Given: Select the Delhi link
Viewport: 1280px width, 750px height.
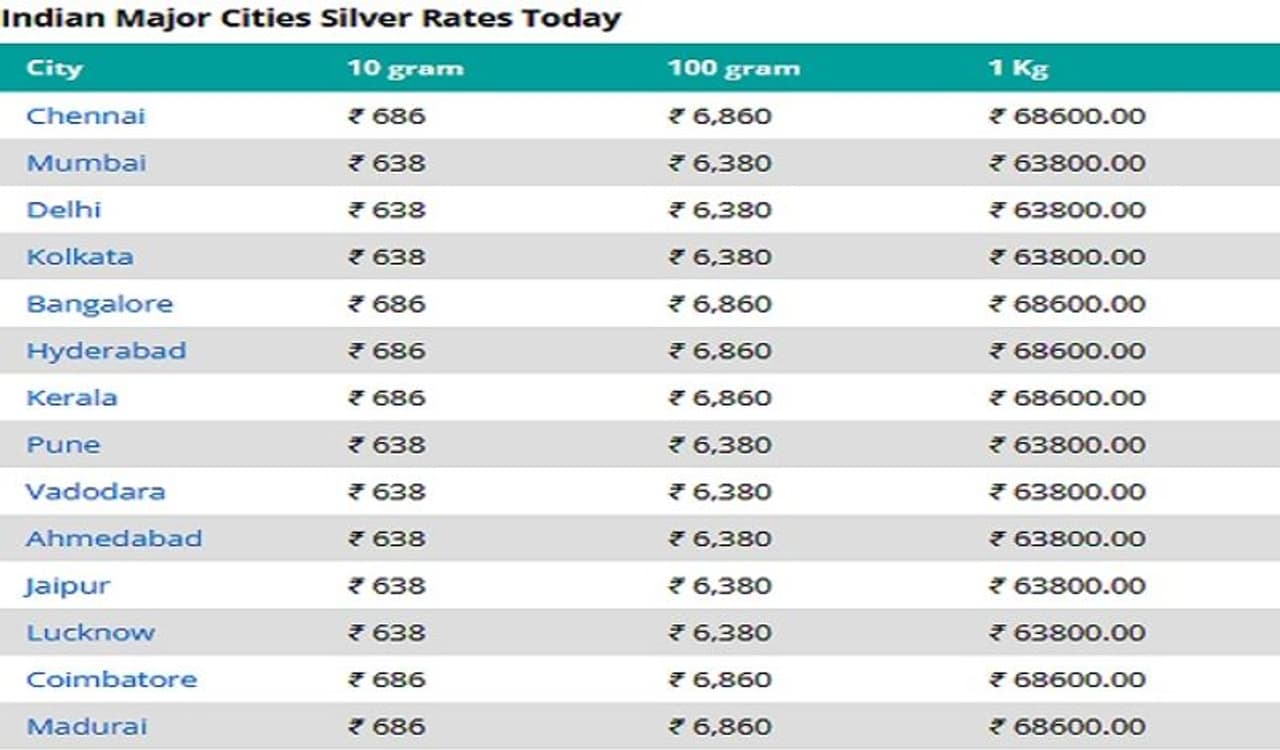Looking at the screenshot, I should click(x=64, y=210).
